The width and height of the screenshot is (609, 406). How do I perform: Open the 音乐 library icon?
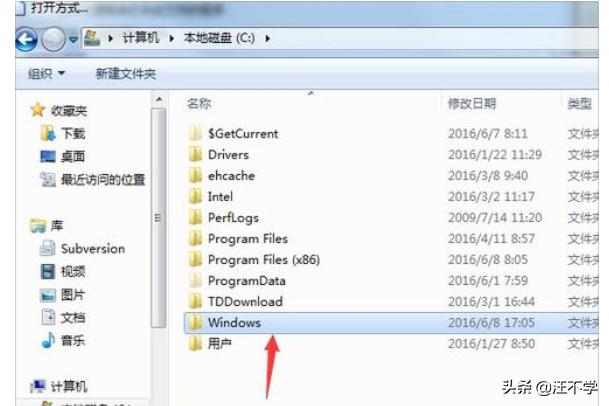(x=48, y=340)
